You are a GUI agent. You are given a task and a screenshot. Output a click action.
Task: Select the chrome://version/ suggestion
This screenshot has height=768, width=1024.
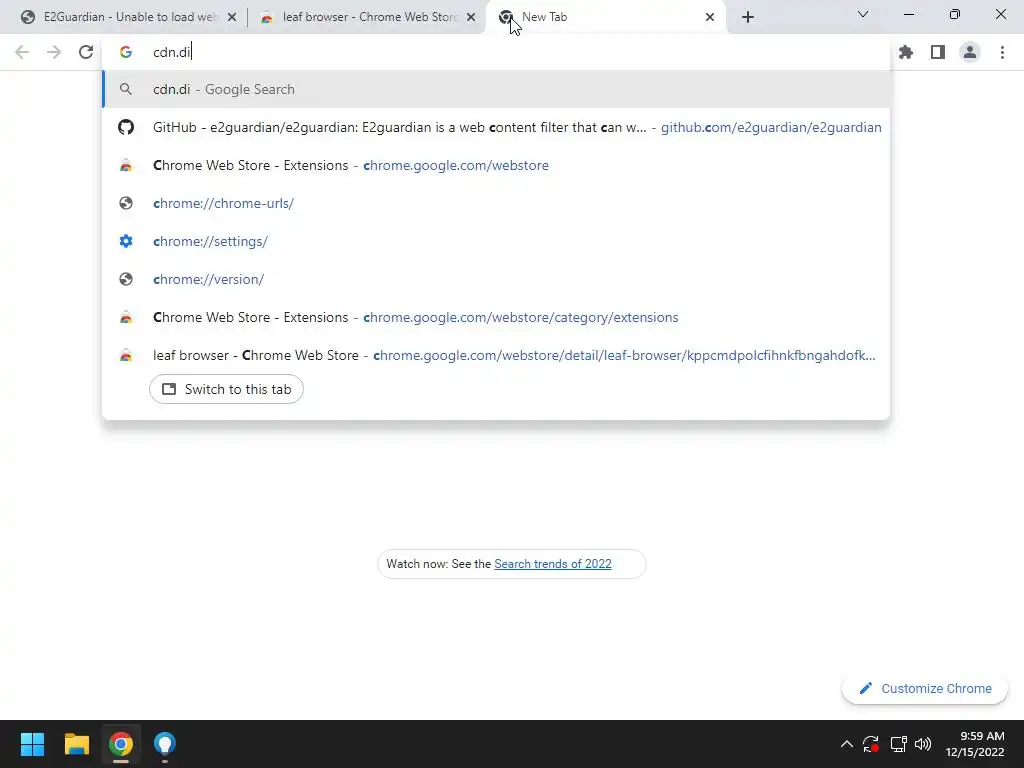[x=496, y=279]
